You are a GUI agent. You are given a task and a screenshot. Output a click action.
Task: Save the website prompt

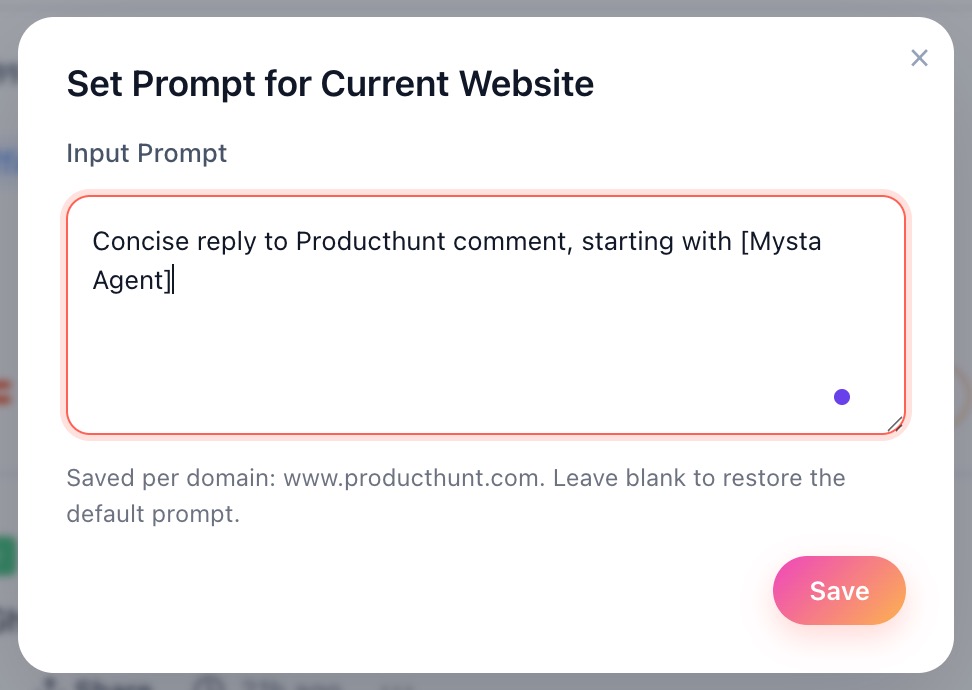click(x=838, y=590)
